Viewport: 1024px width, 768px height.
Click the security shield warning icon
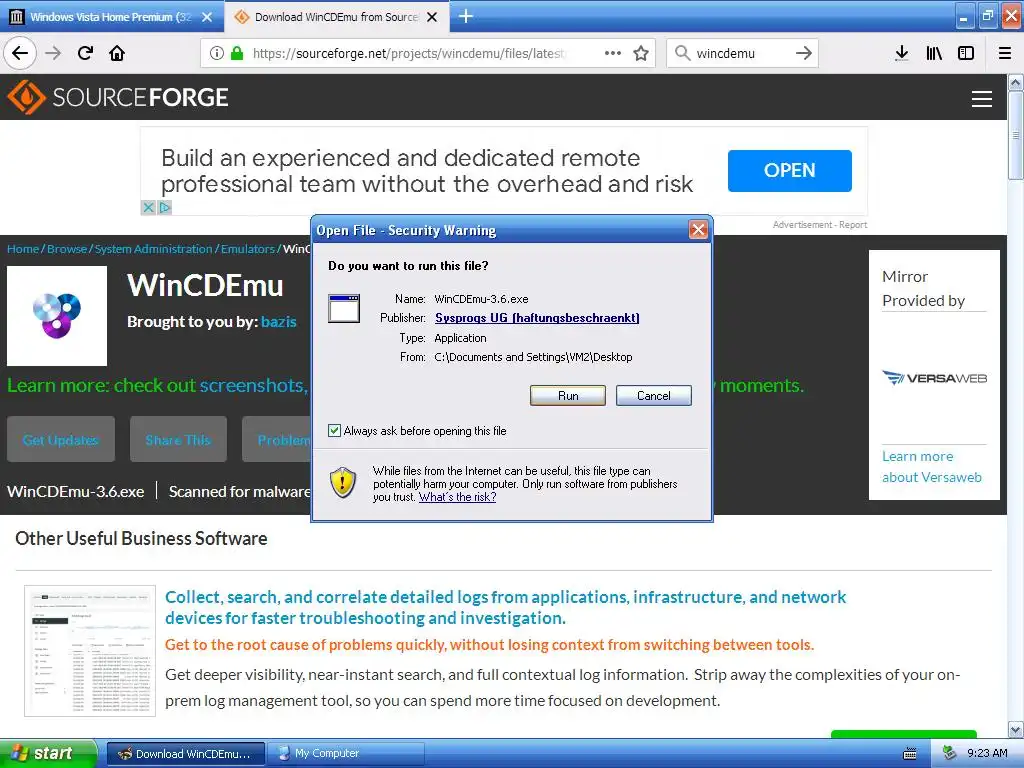click(x=342, y=483)
